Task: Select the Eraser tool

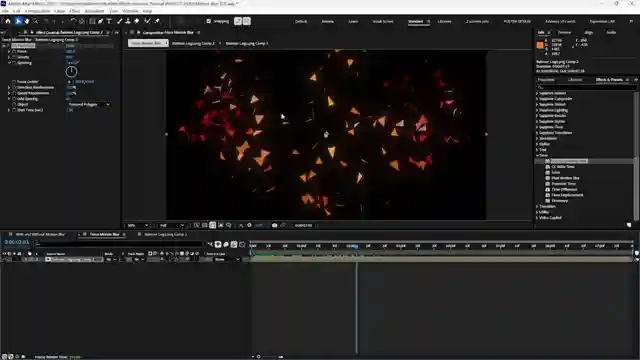Action: tap(137, 21)
